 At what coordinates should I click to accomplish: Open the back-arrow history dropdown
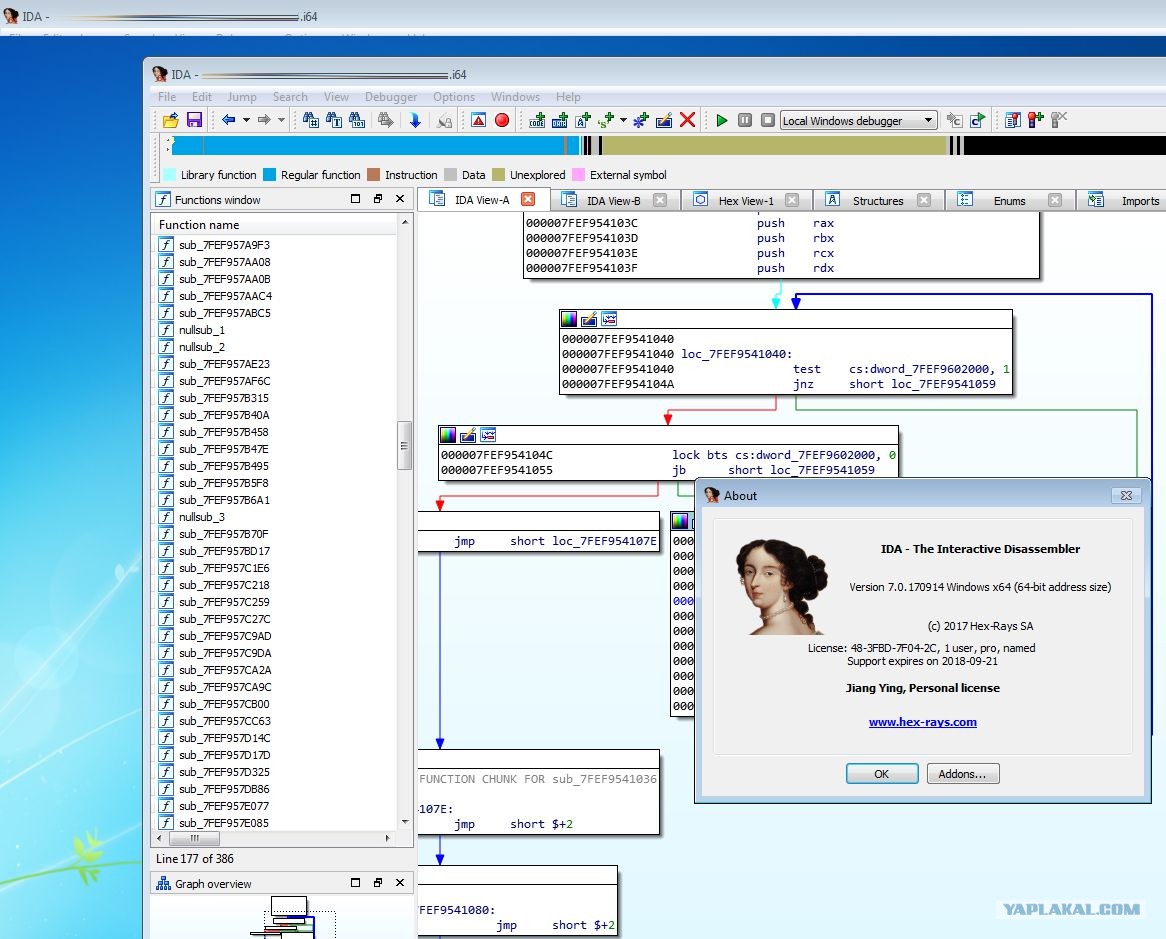(x=246, y=120)
